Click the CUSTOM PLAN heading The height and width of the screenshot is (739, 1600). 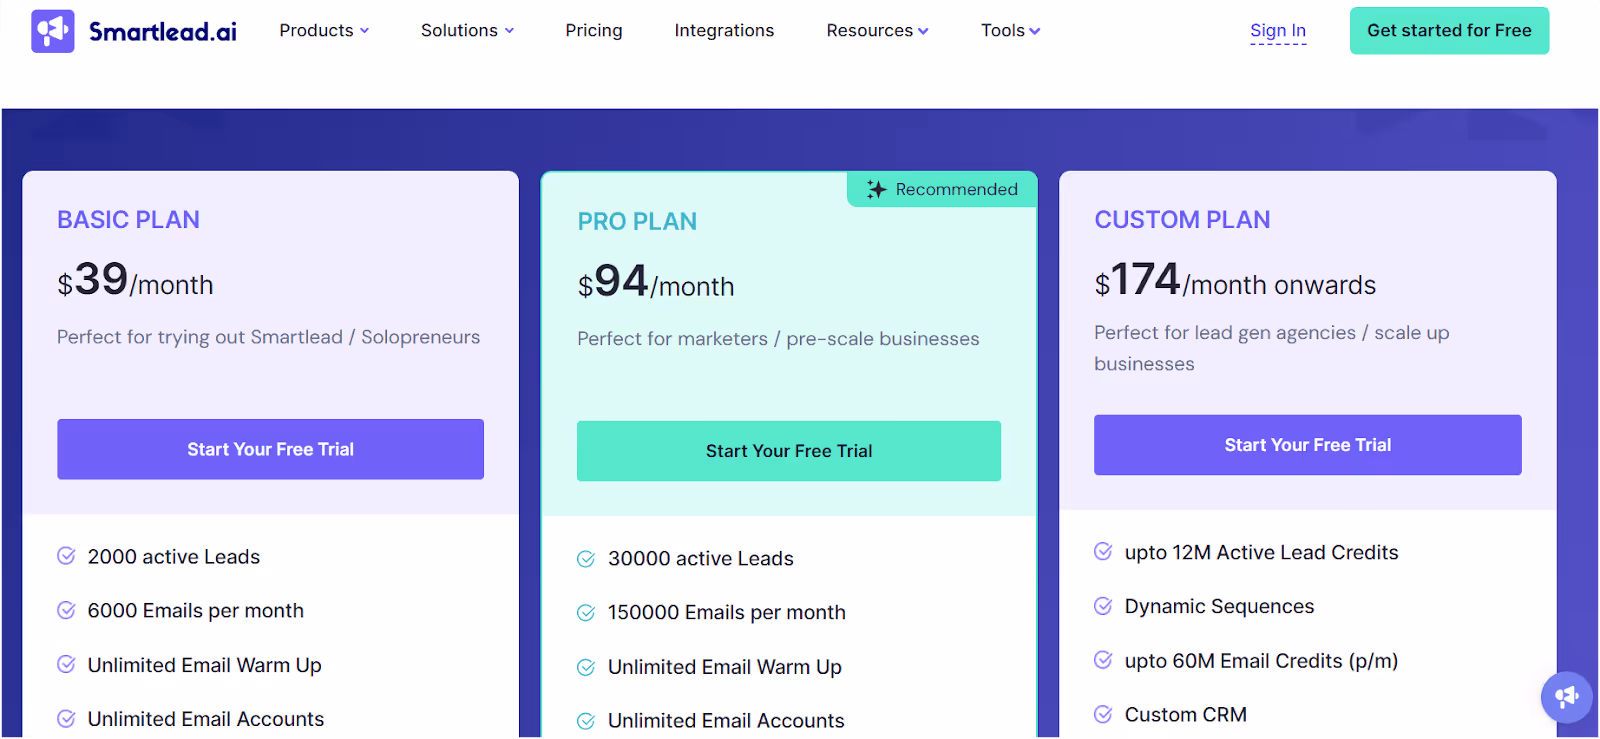tap(1182, 220)
